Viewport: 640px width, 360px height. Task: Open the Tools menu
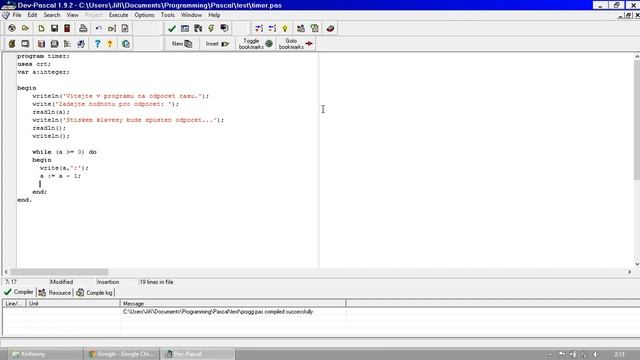click(x=167, y=15)
